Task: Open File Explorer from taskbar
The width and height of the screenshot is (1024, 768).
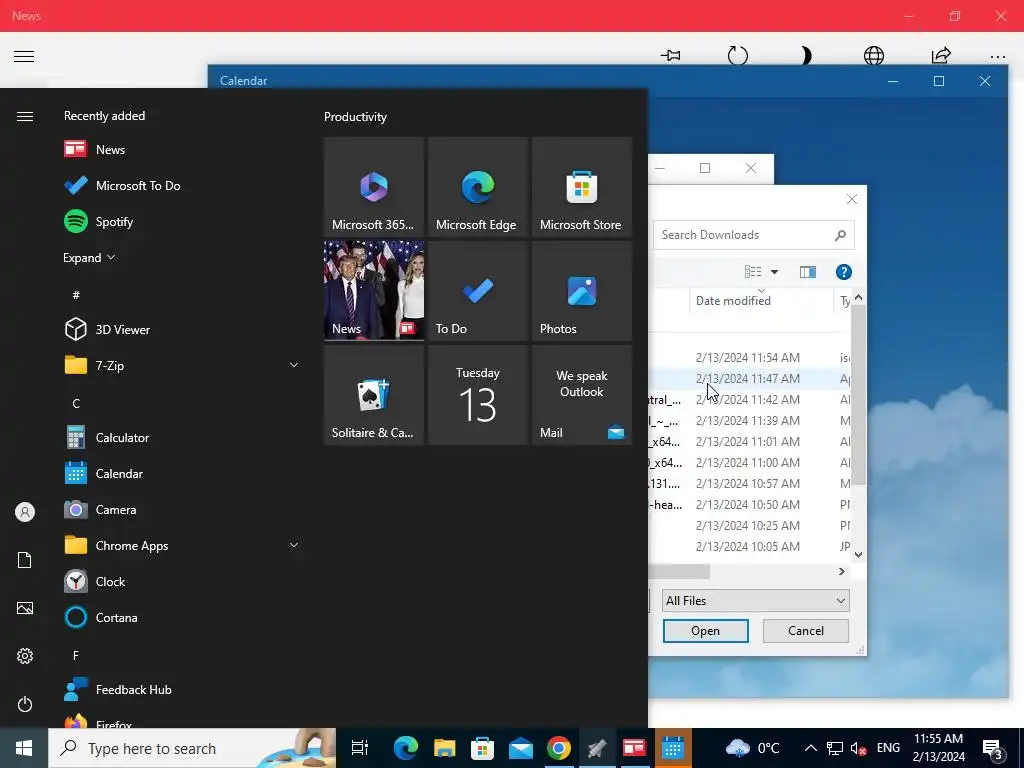Action: [x=444, y=748]
